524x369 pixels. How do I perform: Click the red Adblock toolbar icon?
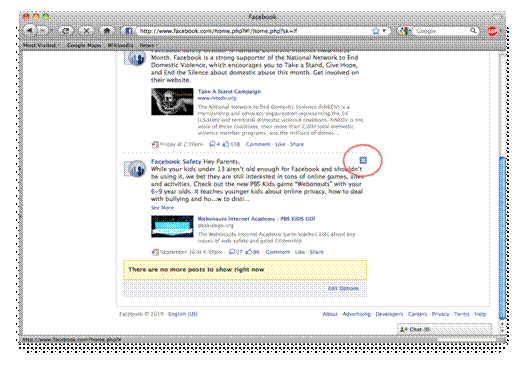tap(492, 31)
